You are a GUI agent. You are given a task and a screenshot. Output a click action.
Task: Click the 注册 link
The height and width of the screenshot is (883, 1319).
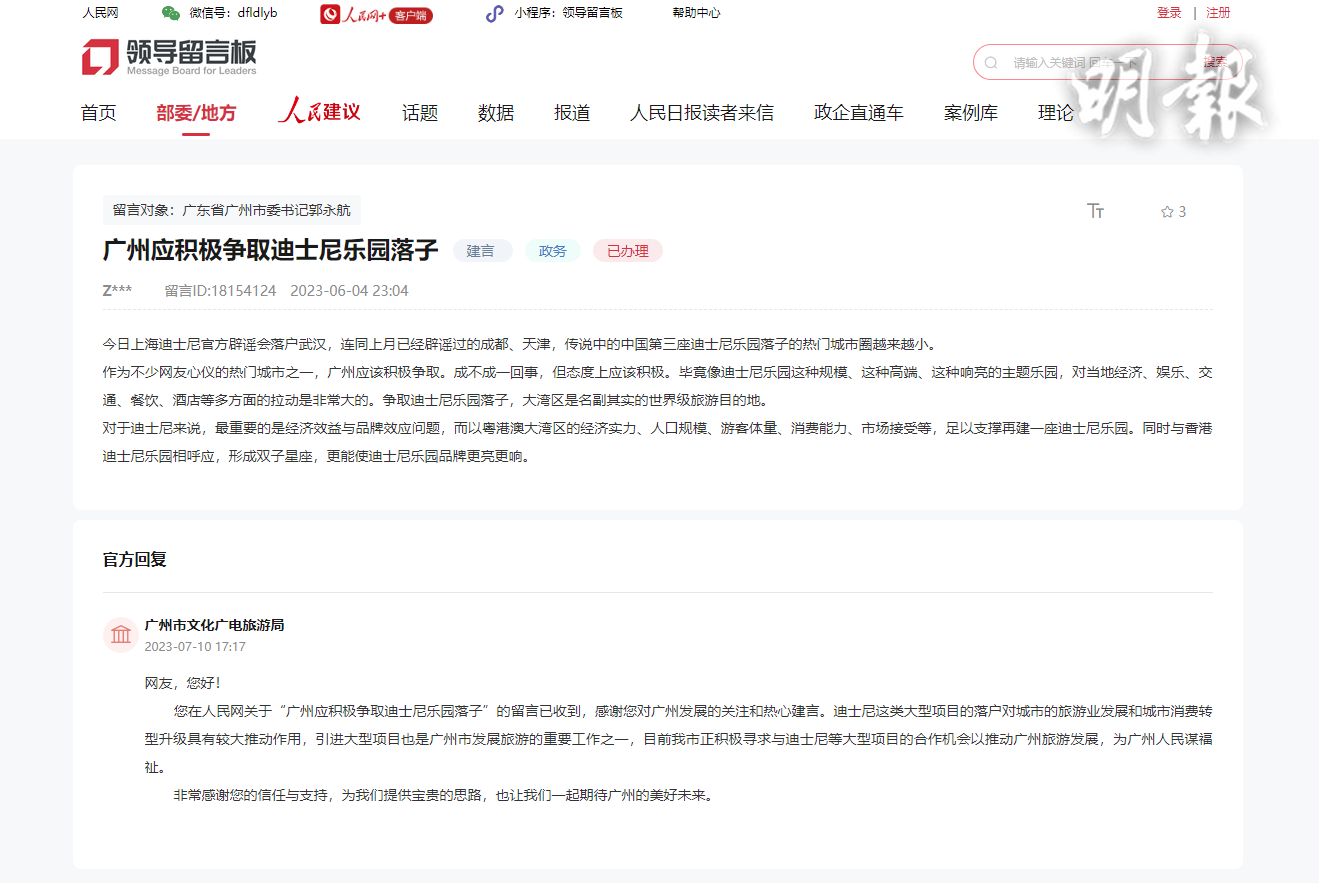coord(1218,13)
